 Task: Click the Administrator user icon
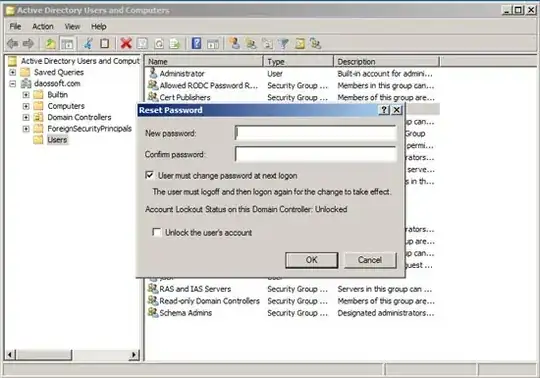click(x=153, y=73)
